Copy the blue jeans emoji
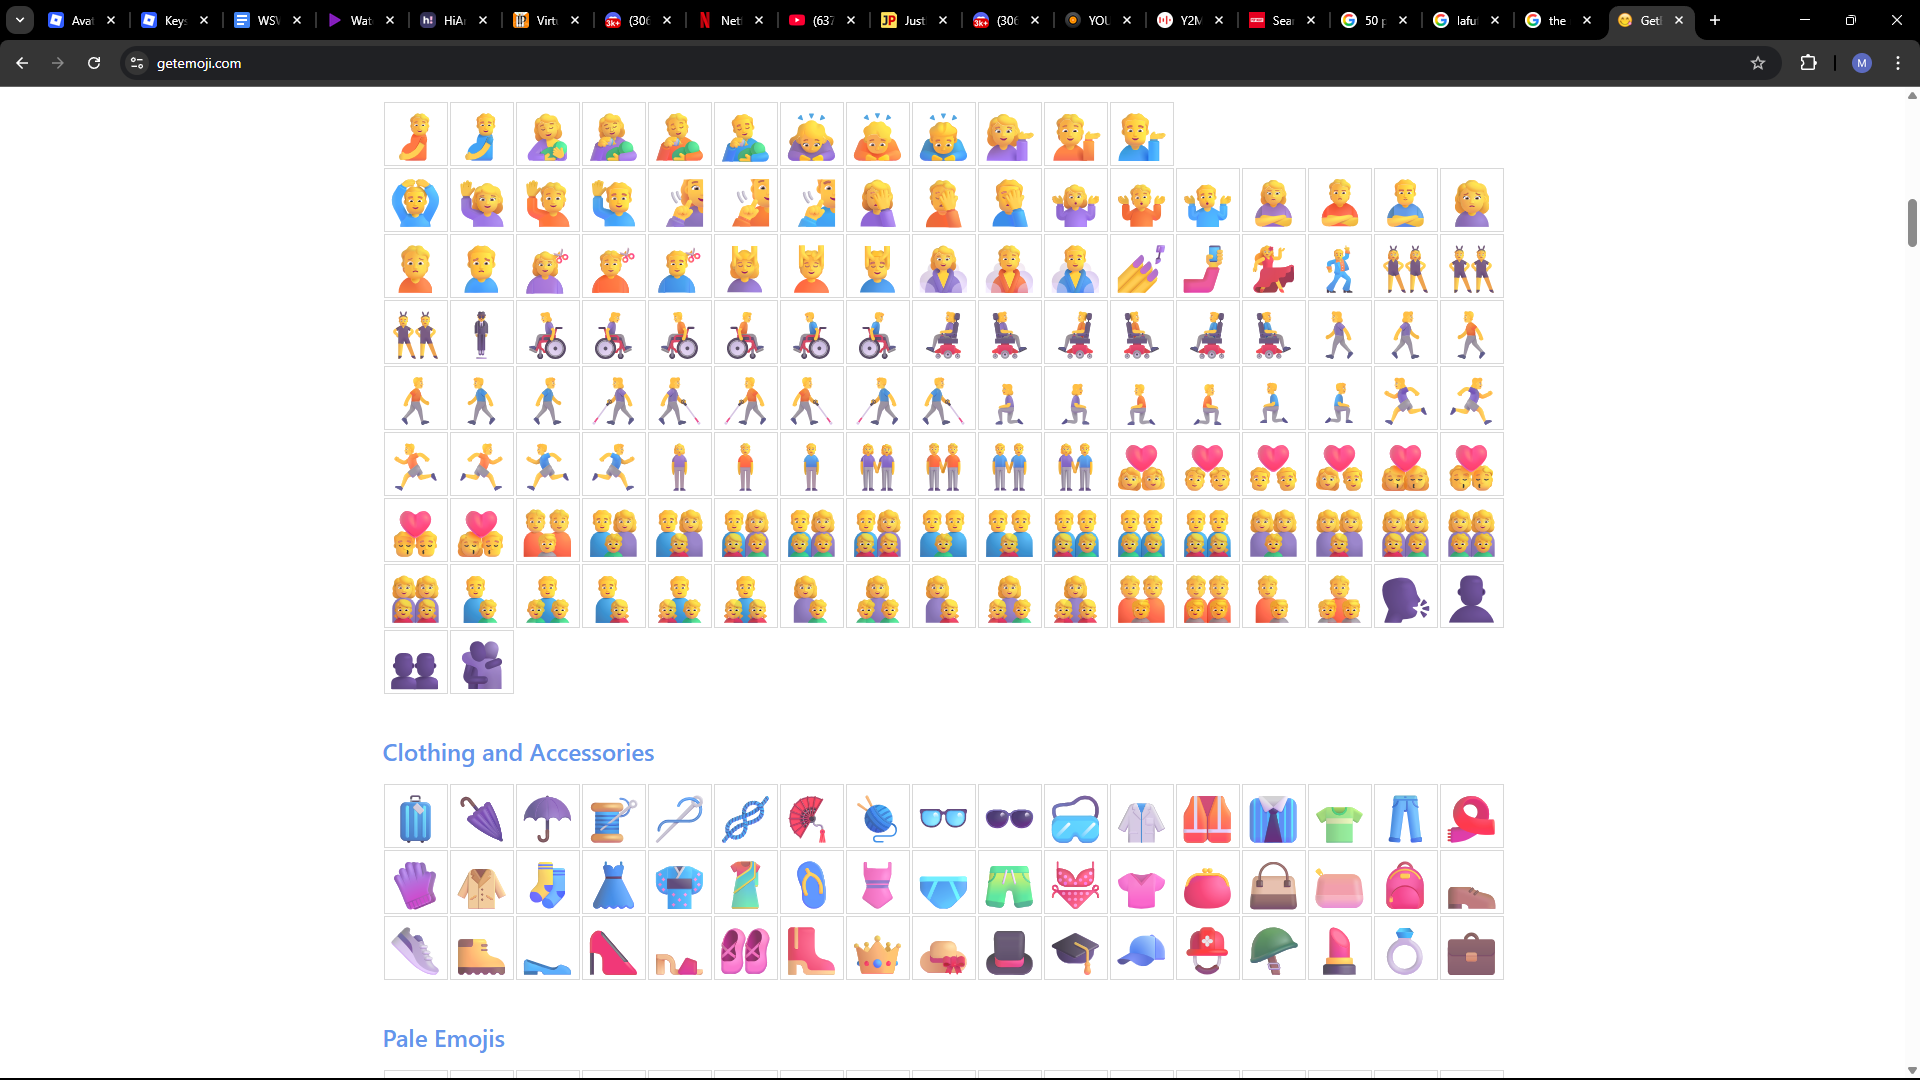 1406,817
